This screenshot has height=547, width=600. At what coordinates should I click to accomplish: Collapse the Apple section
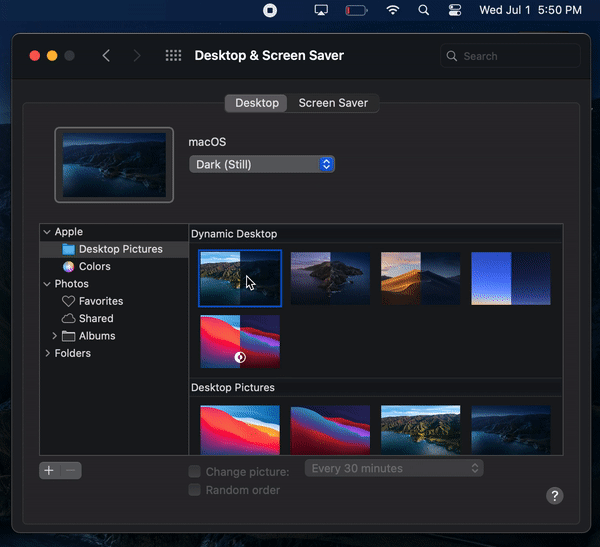tap(47, 232)
